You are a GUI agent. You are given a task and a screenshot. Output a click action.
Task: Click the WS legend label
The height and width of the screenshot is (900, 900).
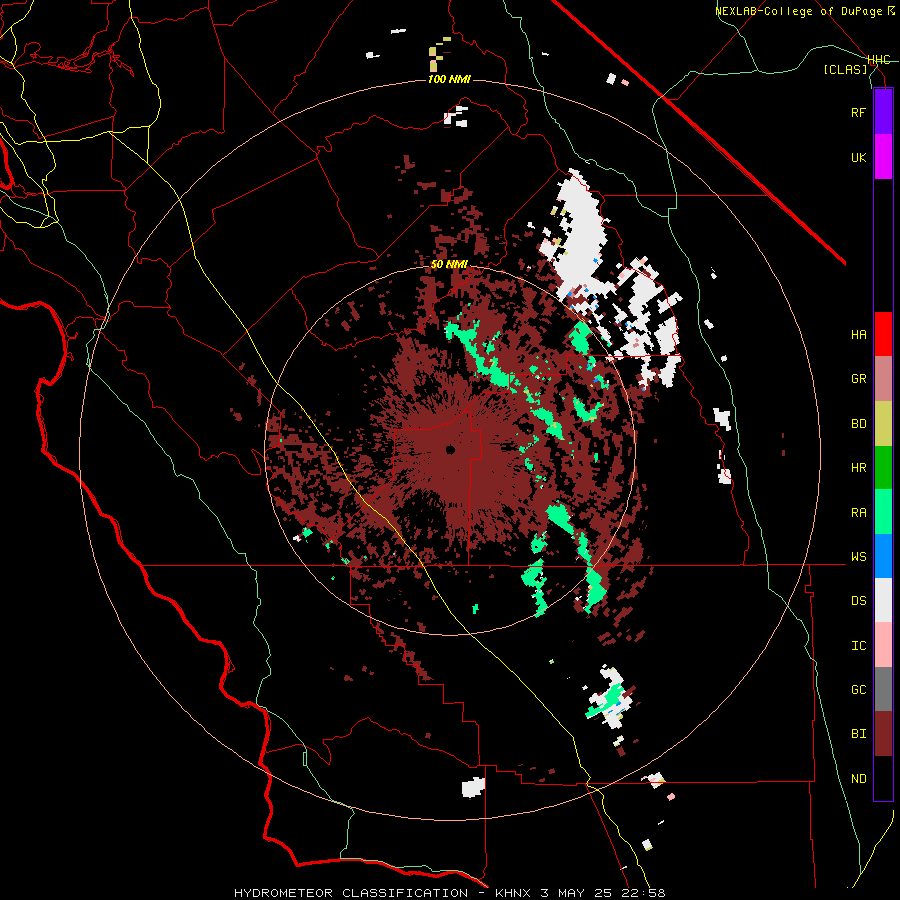(x=858, y=557)
